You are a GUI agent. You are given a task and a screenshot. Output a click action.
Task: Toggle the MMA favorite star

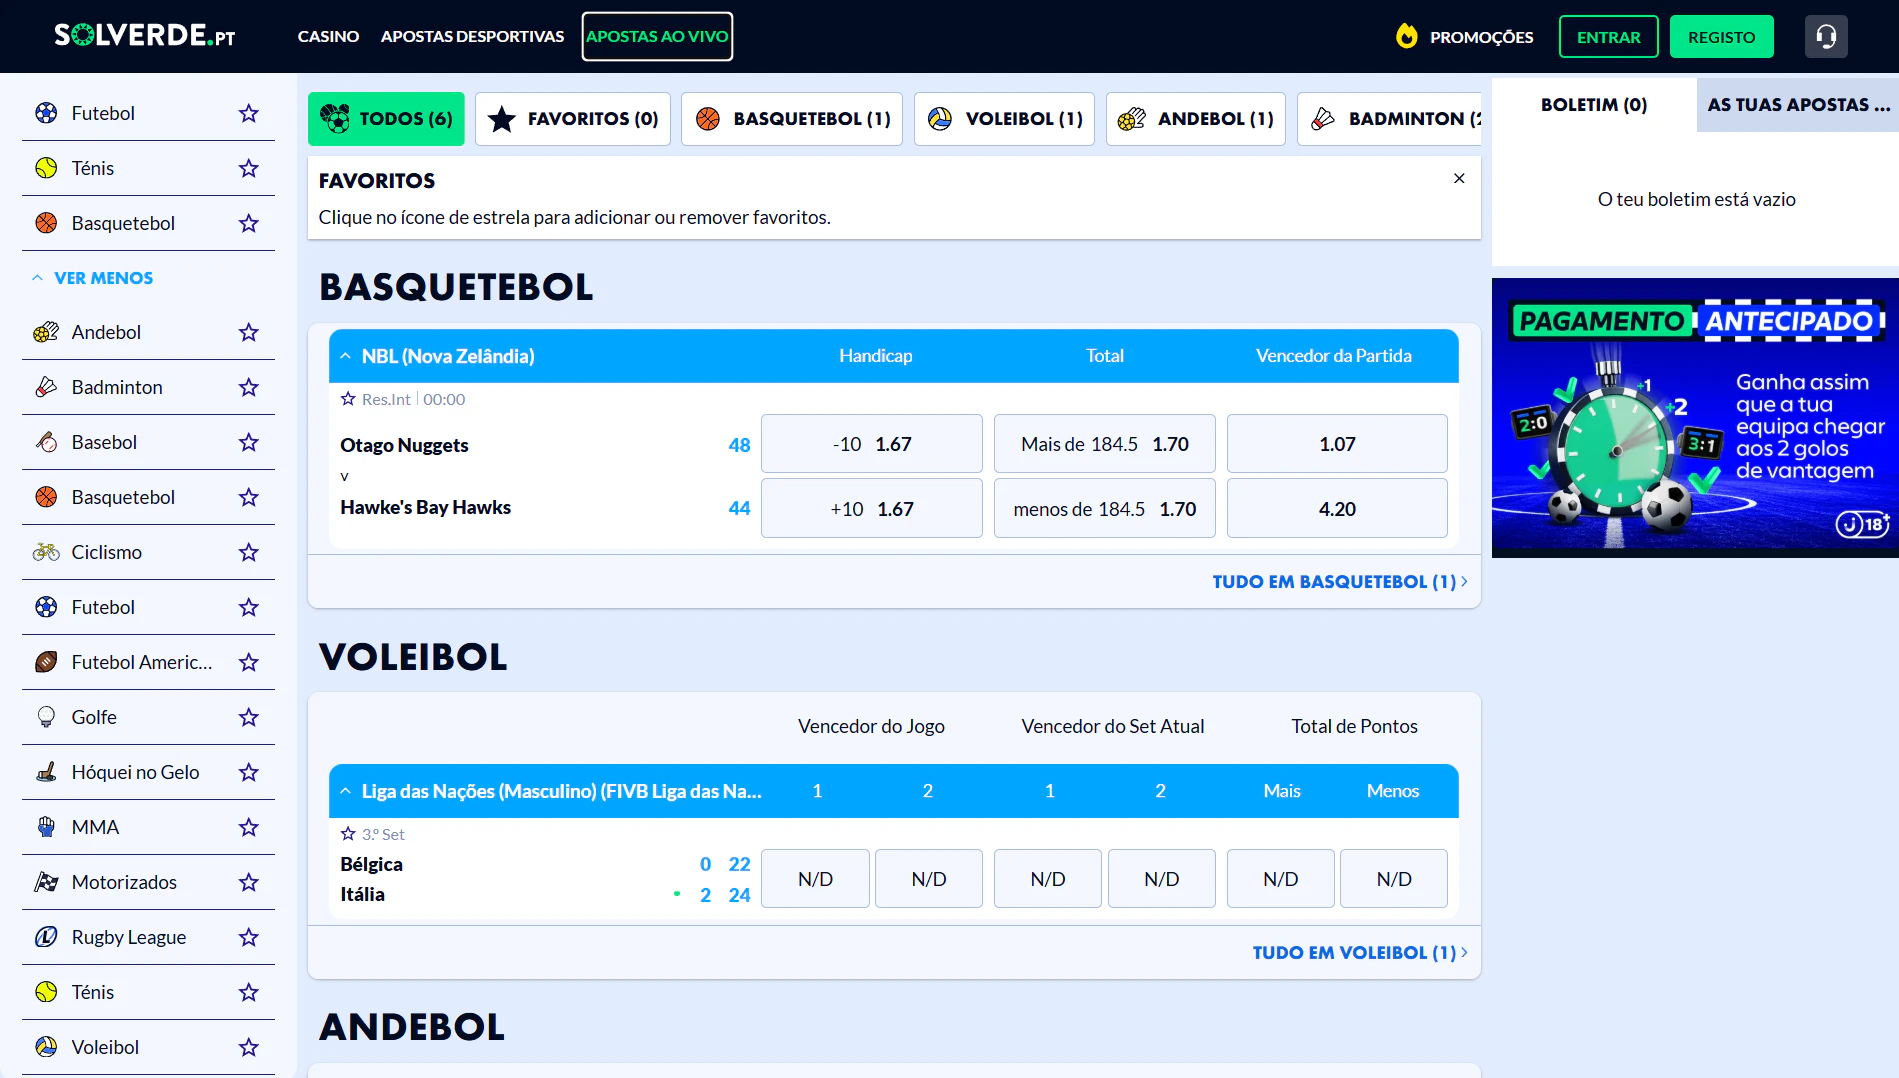249,827
